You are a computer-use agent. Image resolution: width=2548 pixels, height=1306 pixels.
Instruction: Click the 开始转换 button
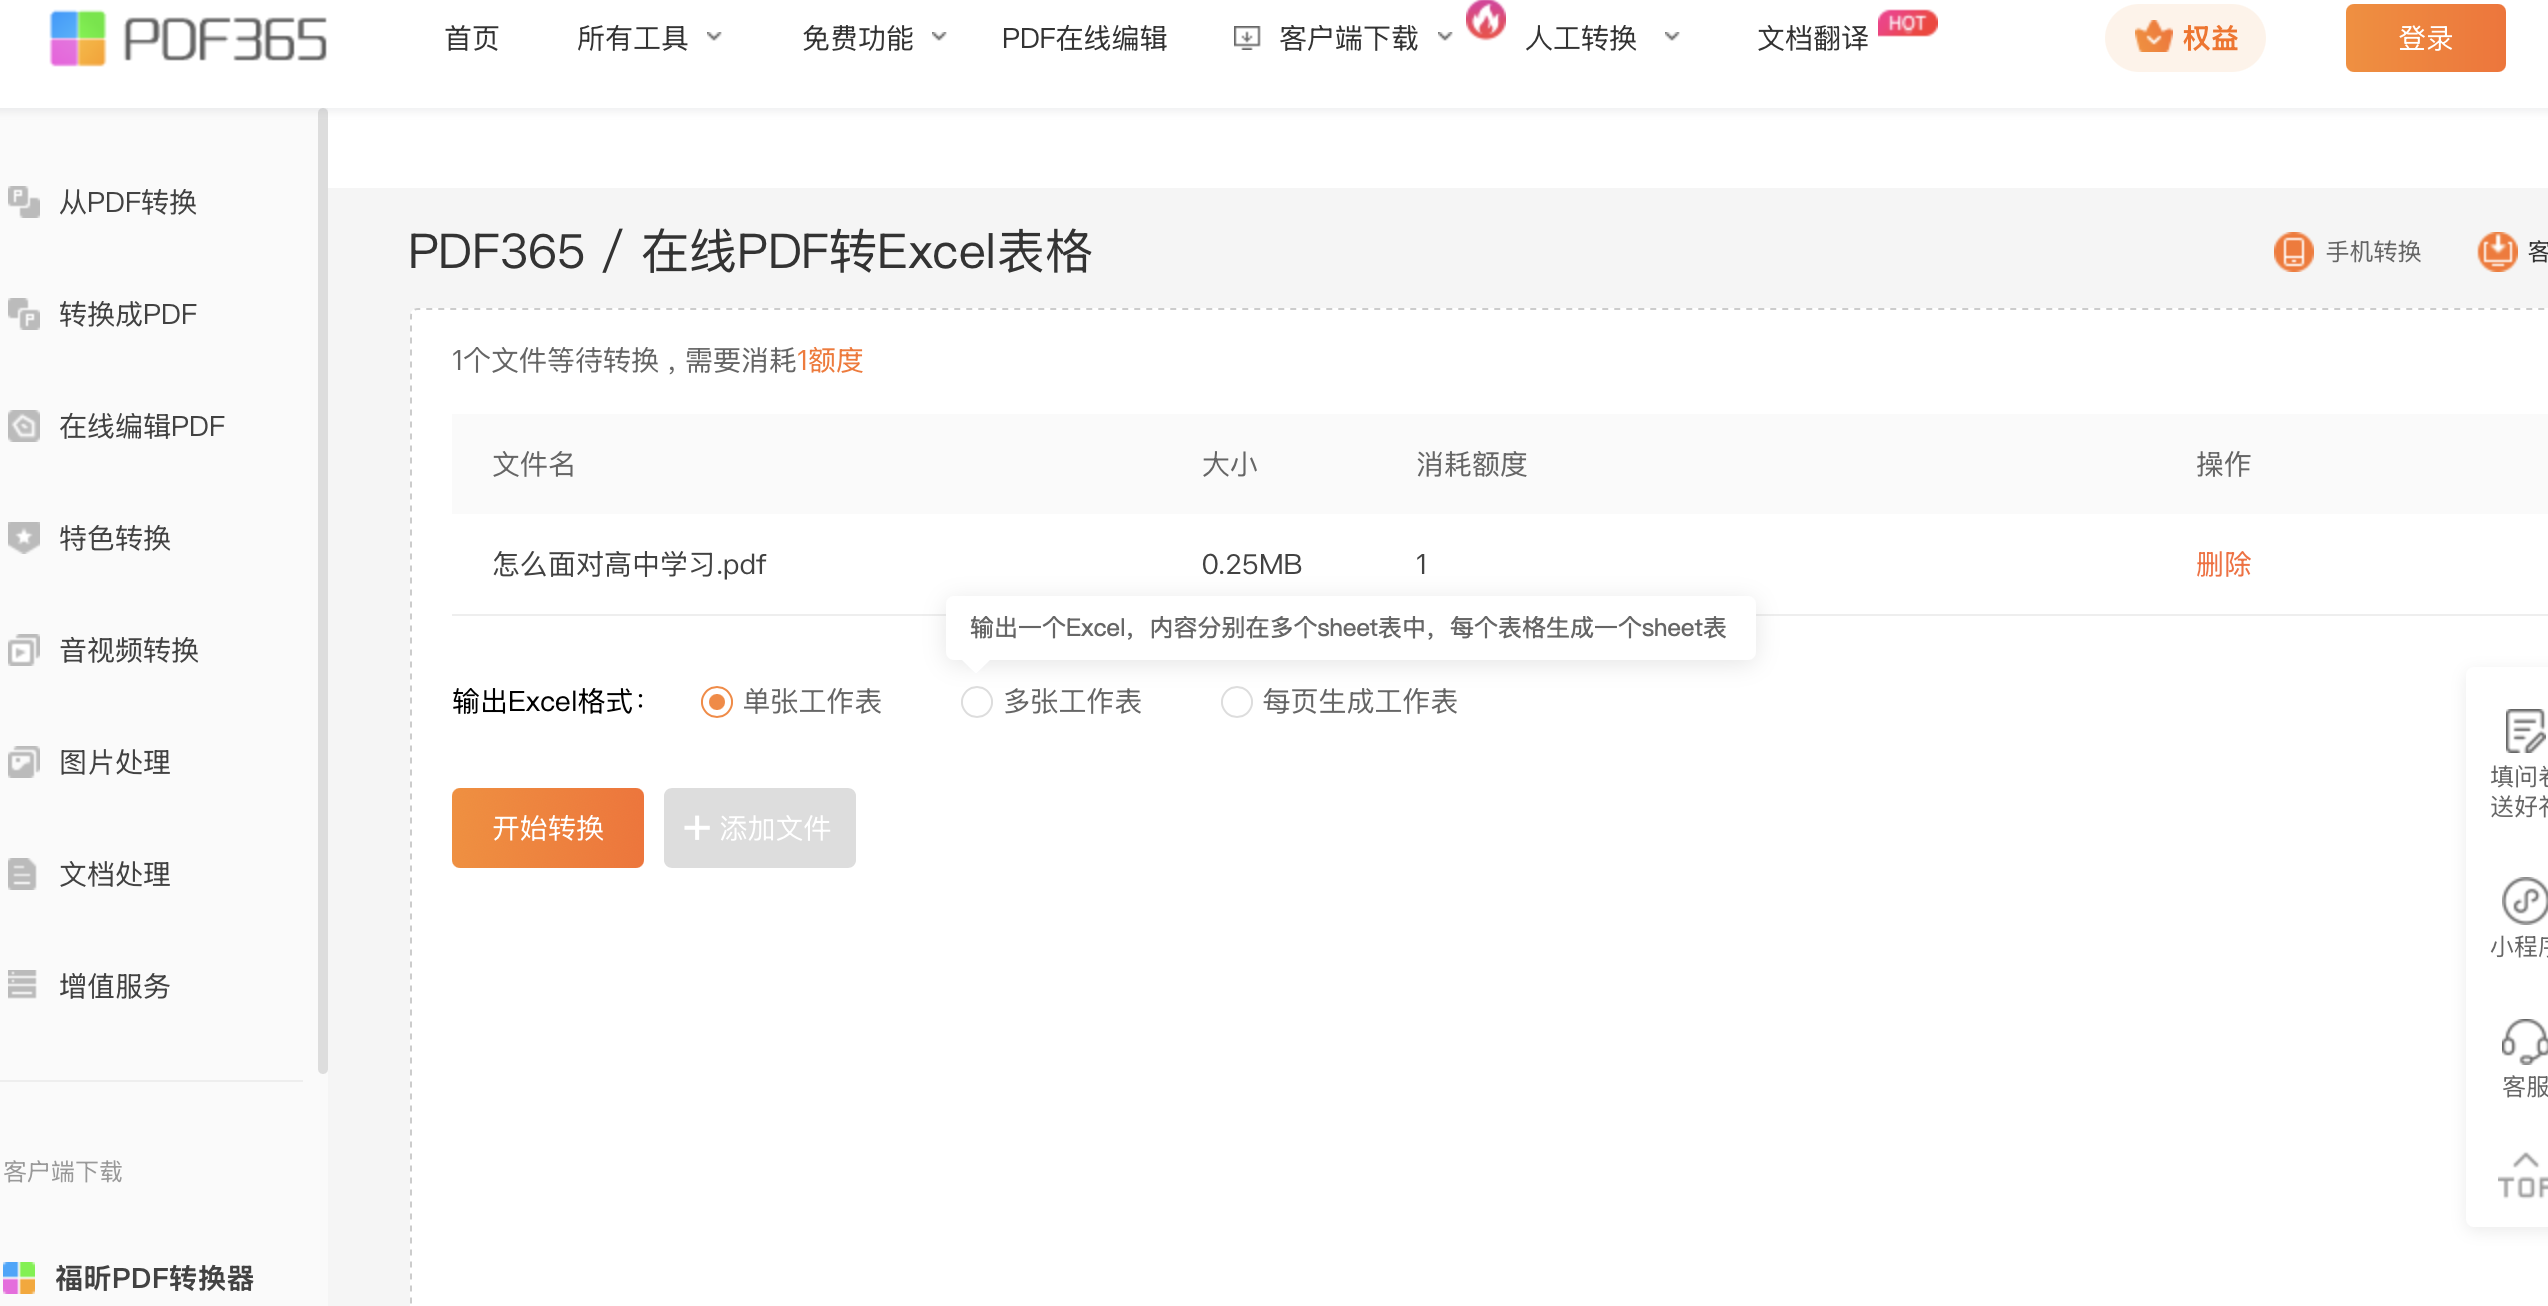548,828
